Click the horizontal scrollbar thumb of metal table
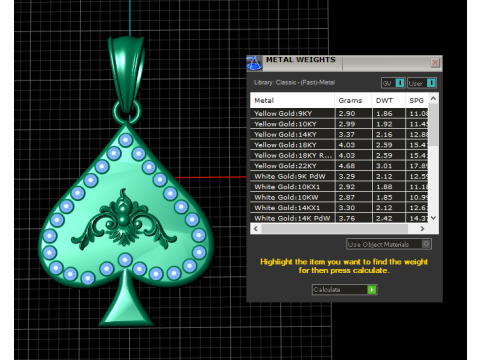The image size is (480, 360). click(x=335, y=229)
